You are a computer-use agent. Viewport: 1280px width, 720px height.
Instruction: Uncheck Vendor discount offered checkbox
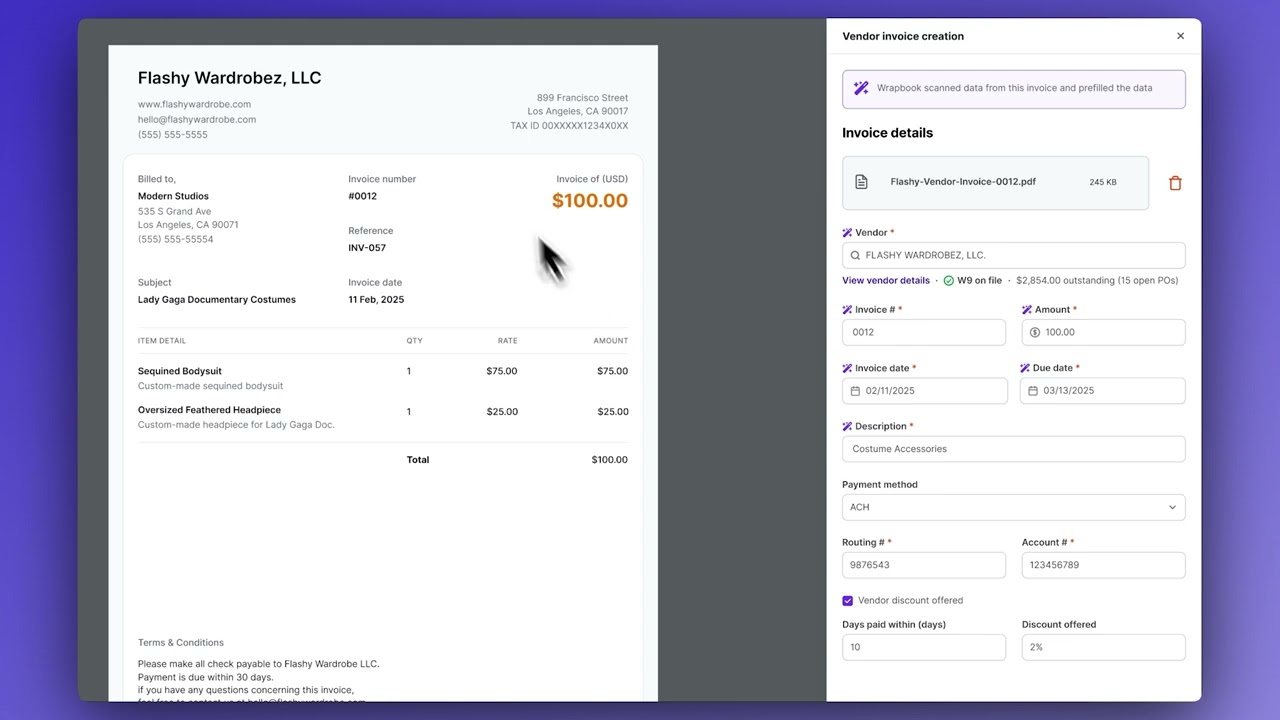847,601
